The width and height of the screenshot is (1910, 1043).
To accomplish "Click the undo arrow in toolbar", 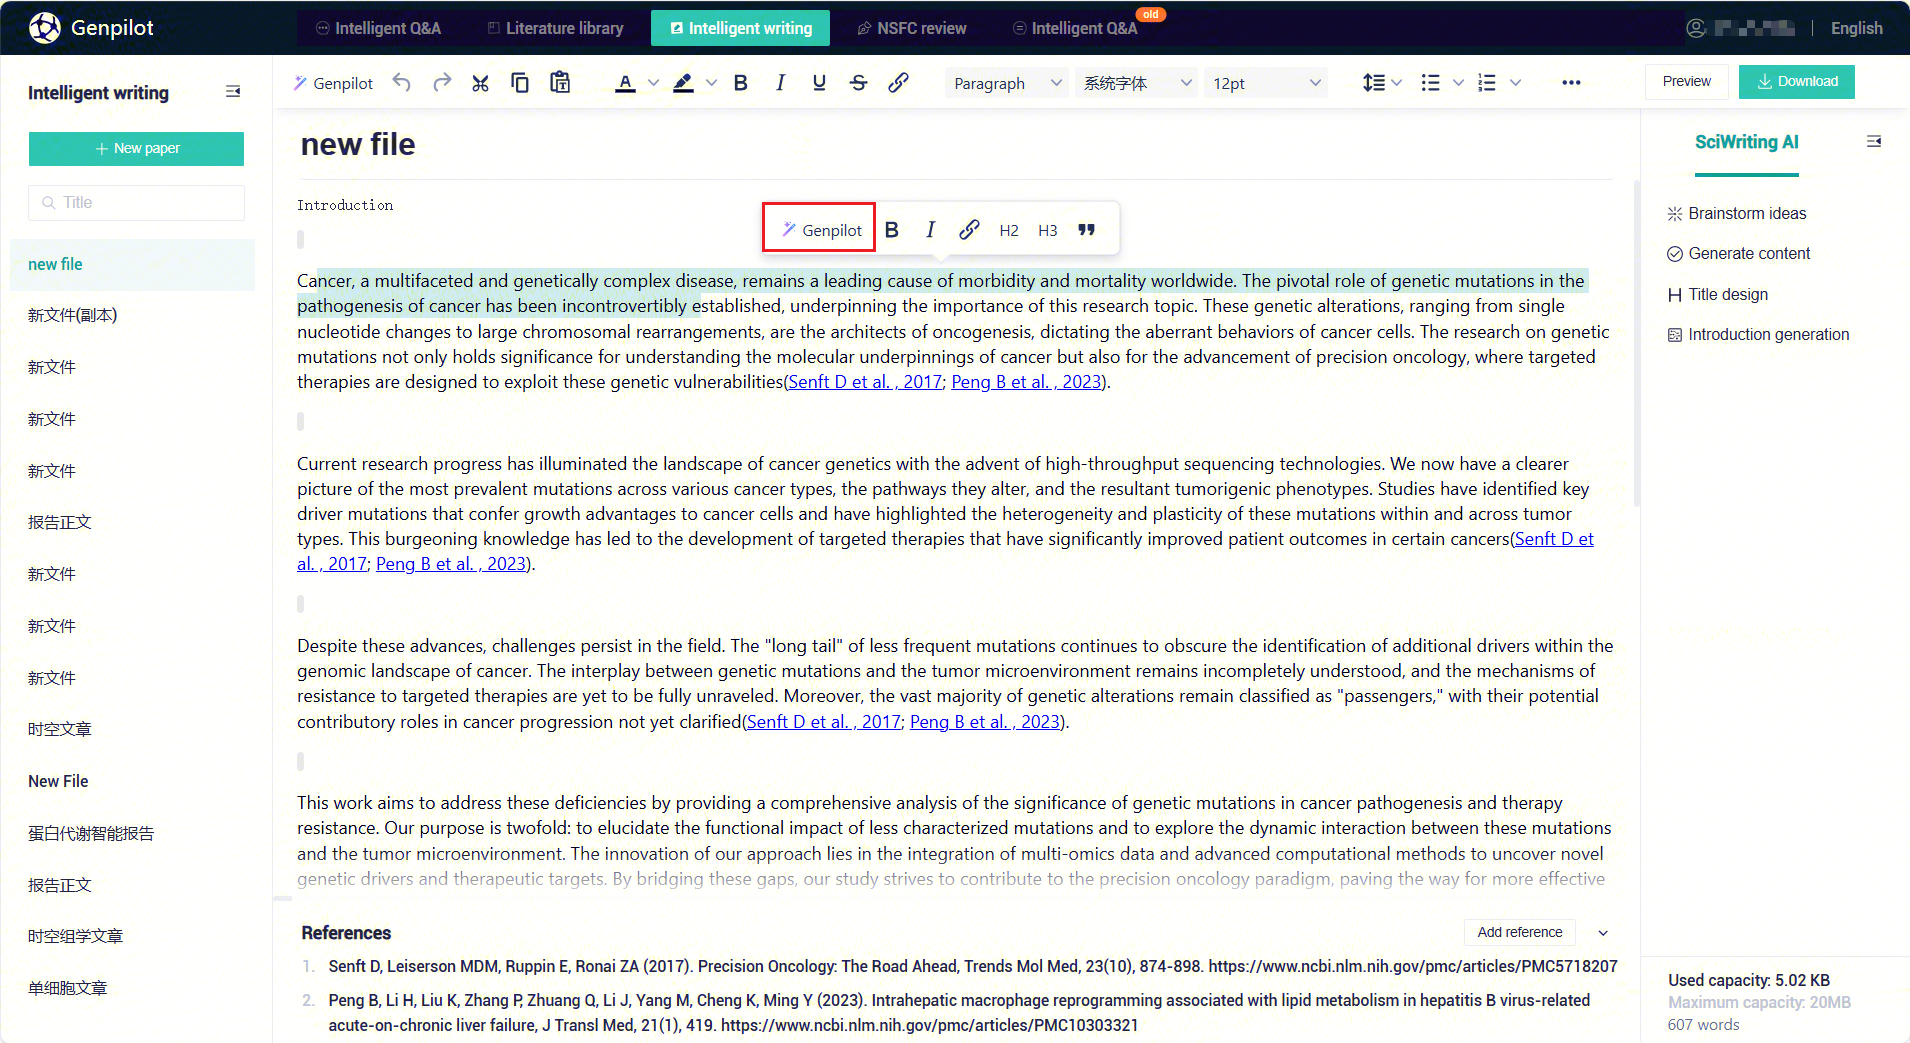I will [x=402, y=83].
